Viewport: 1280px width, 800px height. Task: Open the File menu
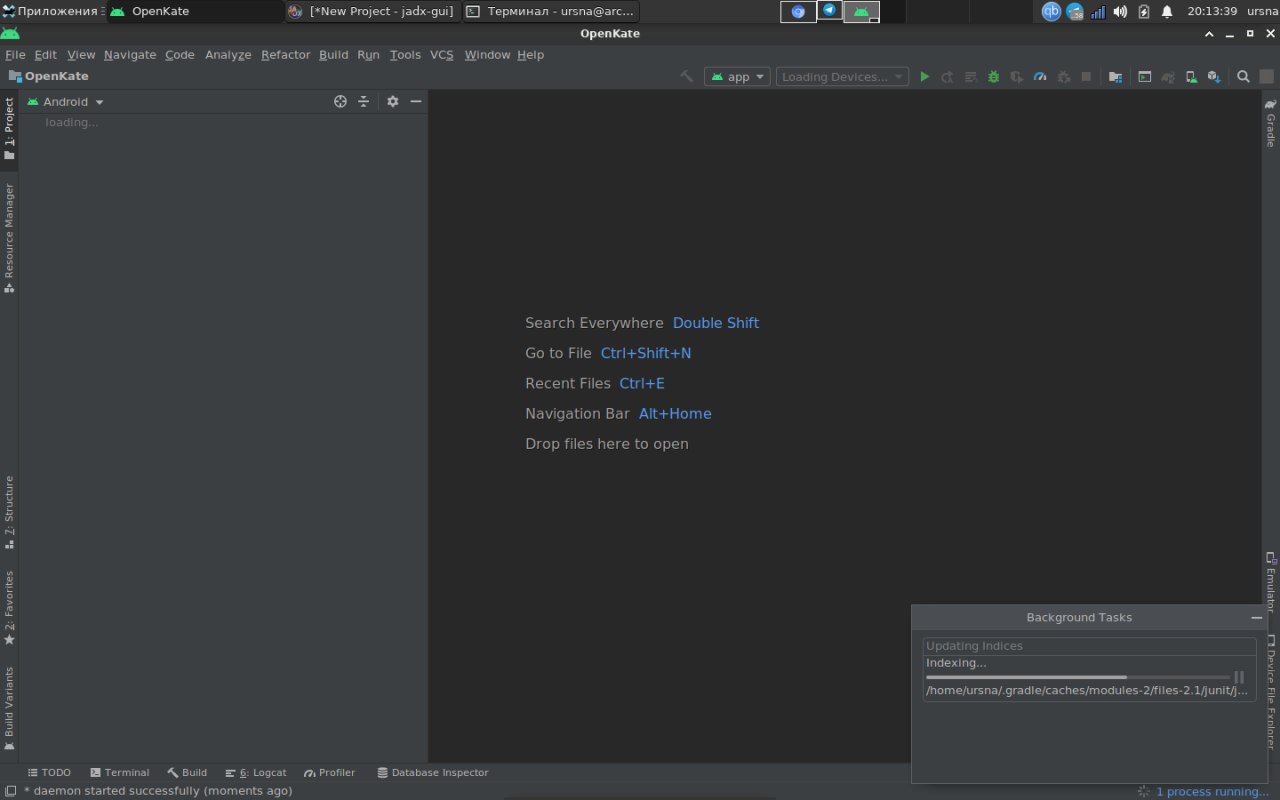coord(15,55)
